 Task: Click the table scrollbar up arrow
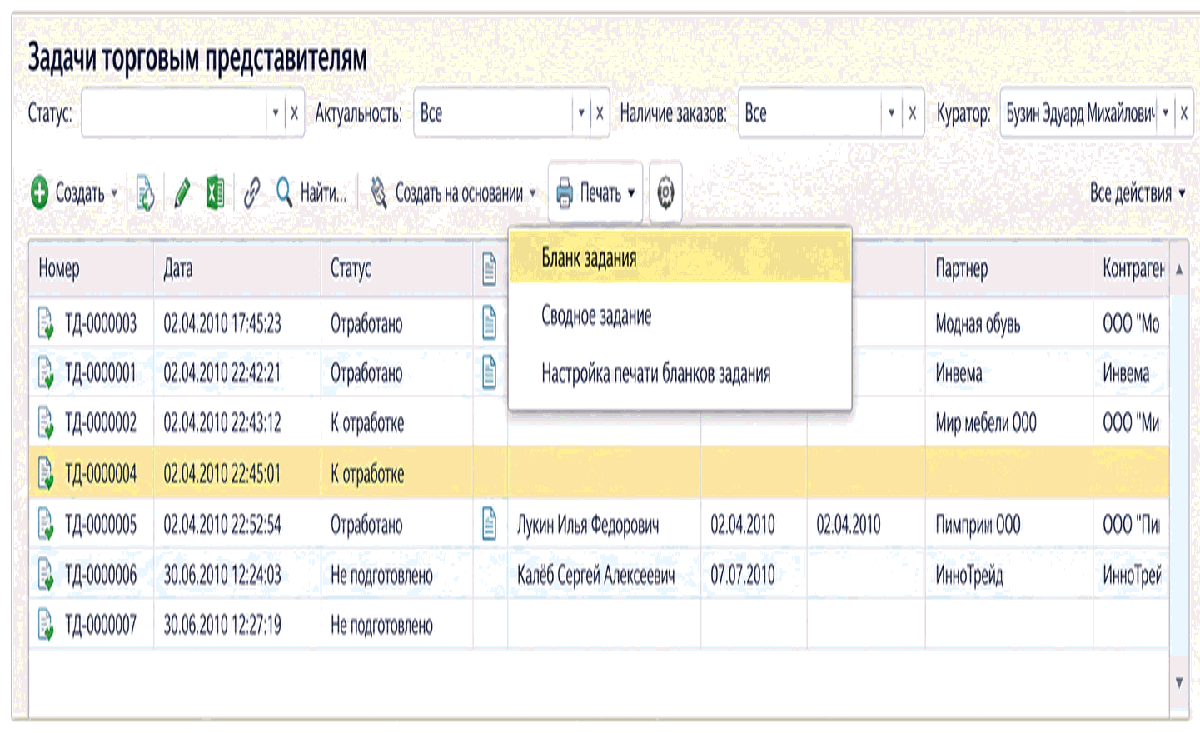(1180, 269)
